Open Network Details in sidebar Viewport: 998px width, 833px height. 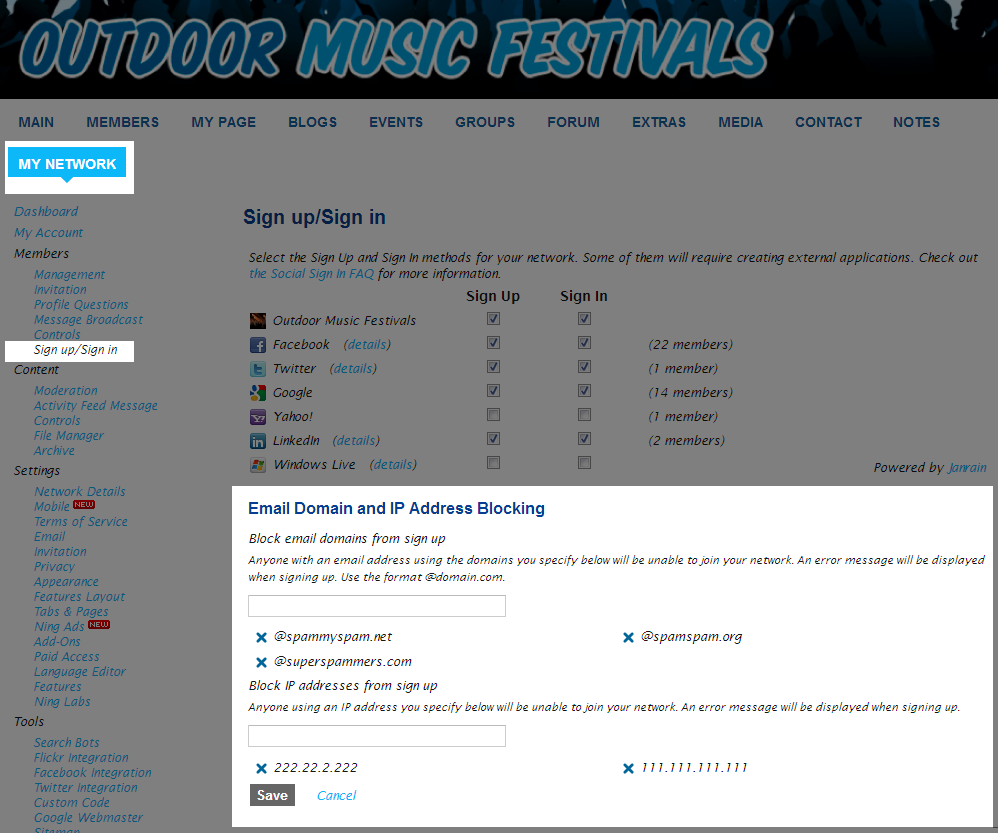80,492
